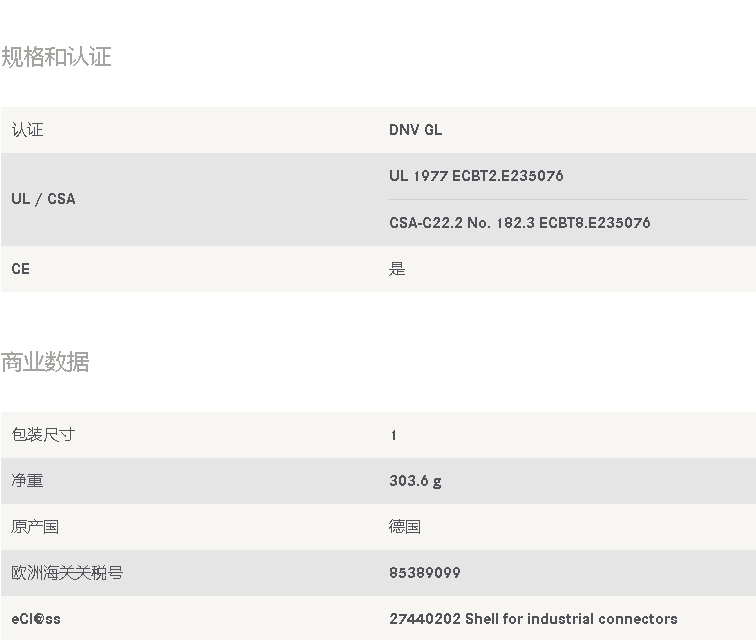
Task: Select the eCl@ss row label
Action: pos(36,619)
